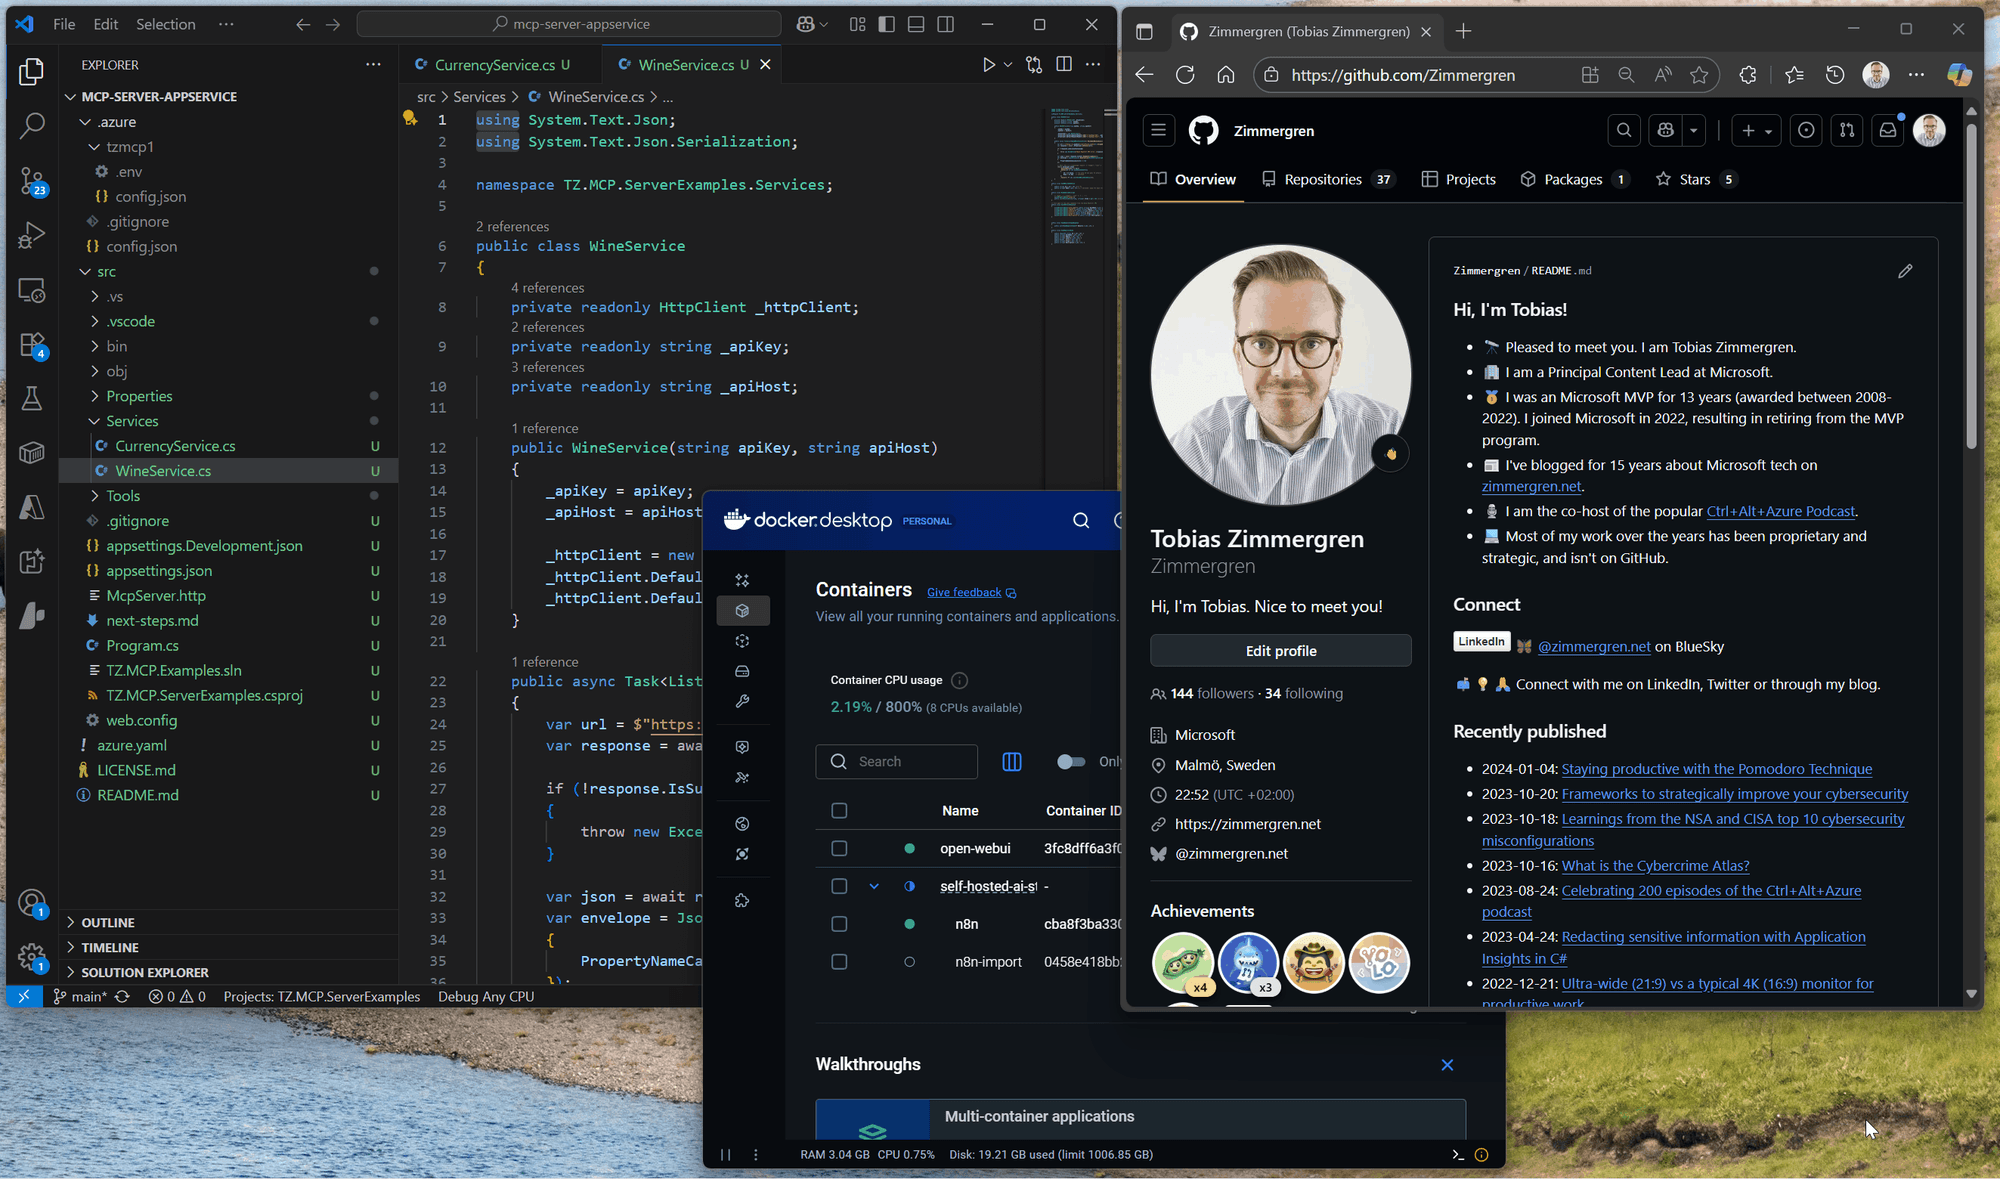Collapse the .azure folder in Explorer
The height and width of the screenshot is (1179, 2000).
coord(85,122)
